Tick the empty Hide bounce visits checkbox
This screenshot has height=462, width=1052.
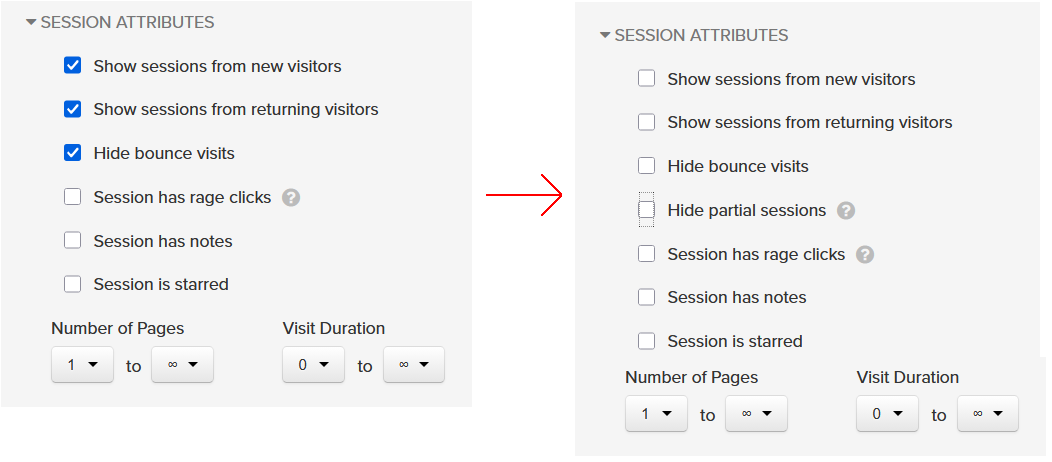(647, 166)
